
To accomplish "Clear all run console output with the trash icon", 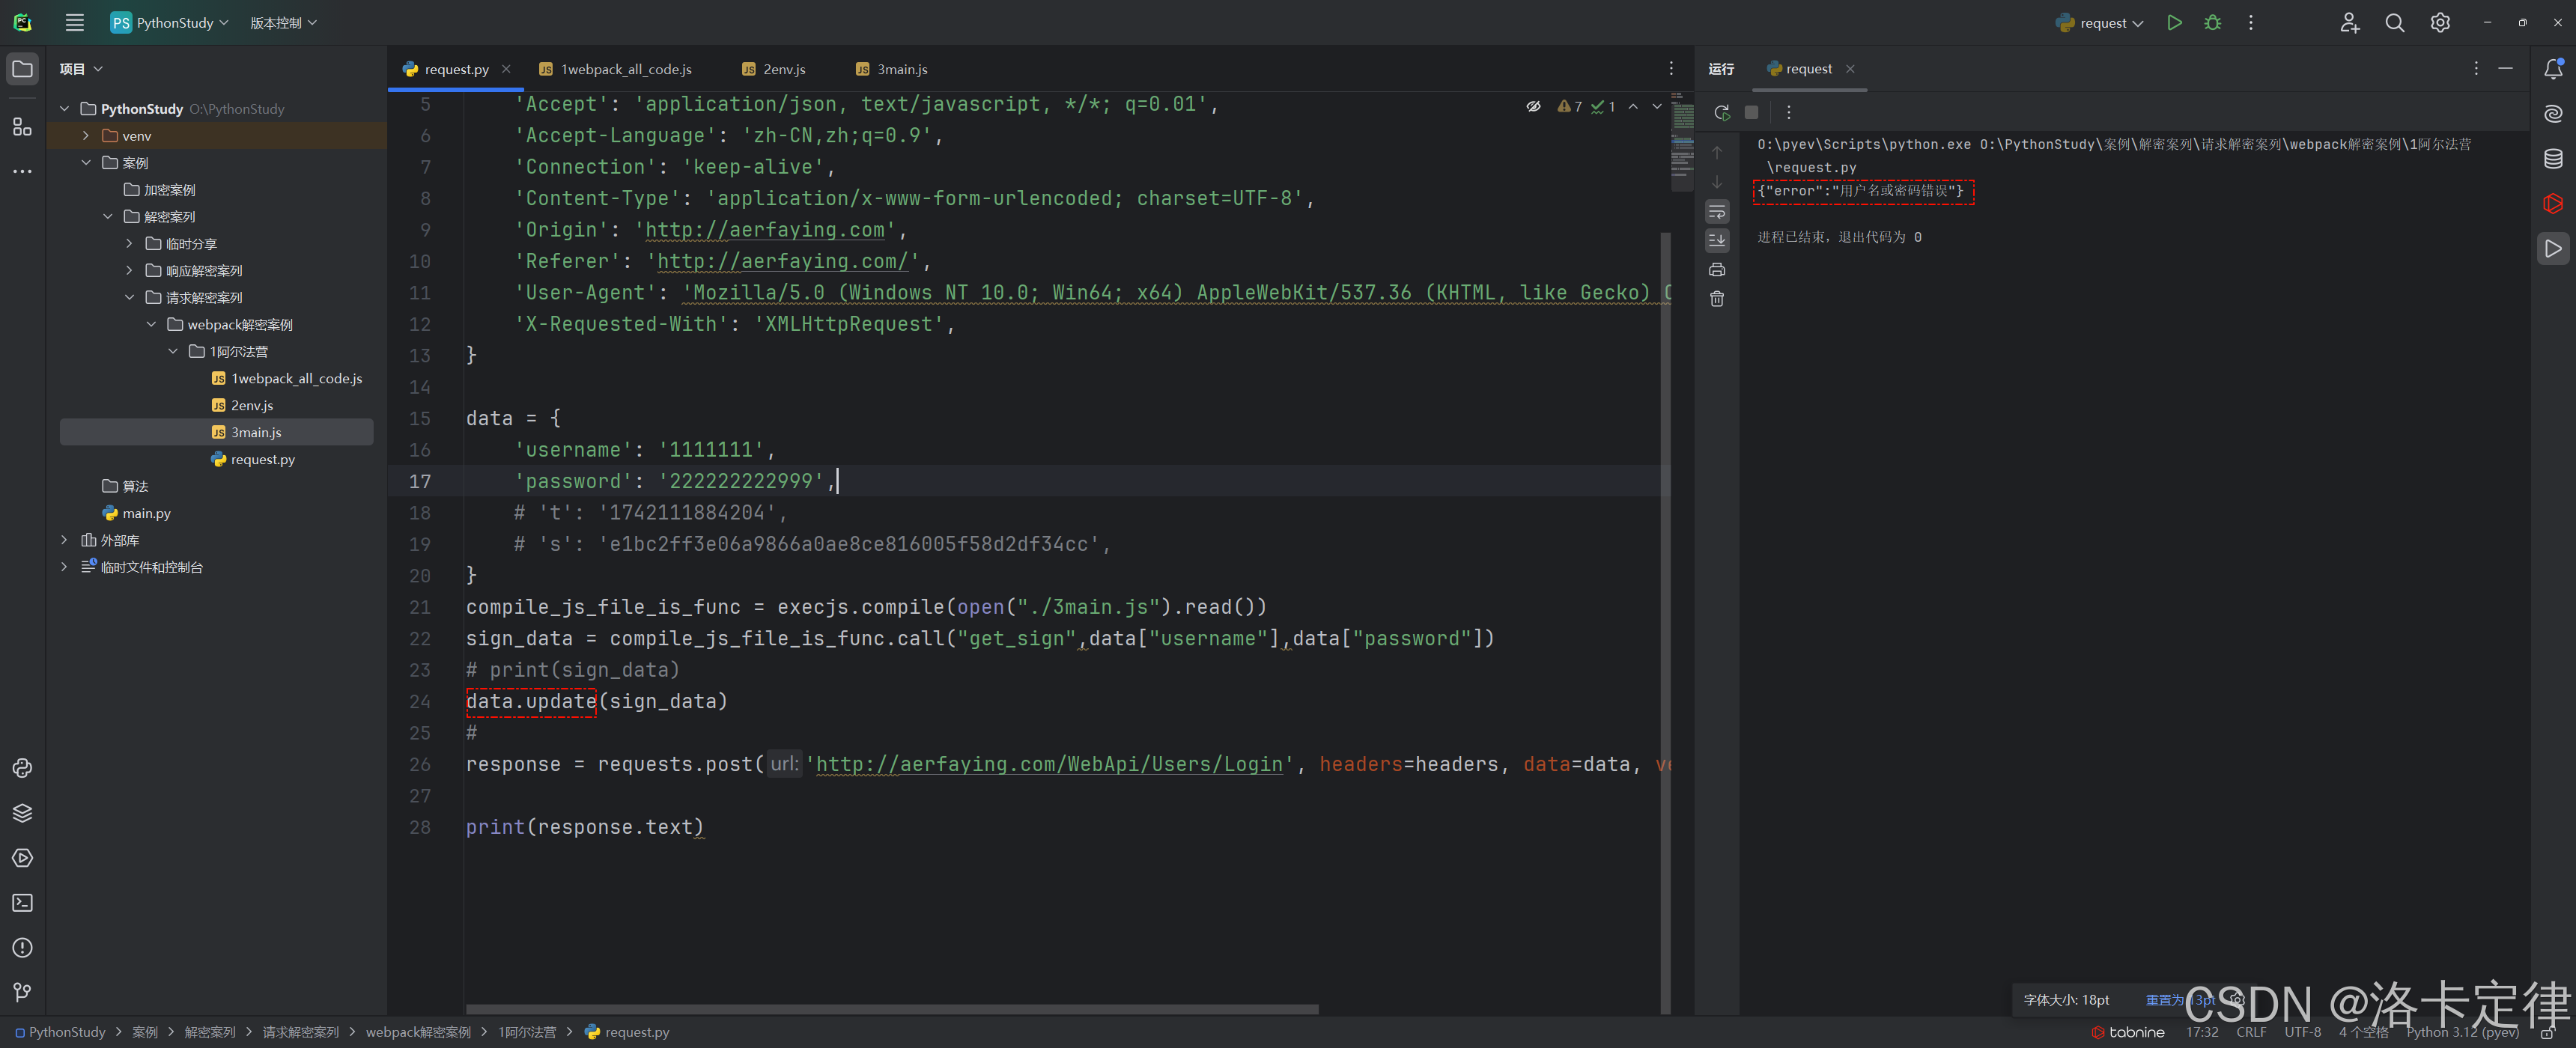I will 1717,299.
